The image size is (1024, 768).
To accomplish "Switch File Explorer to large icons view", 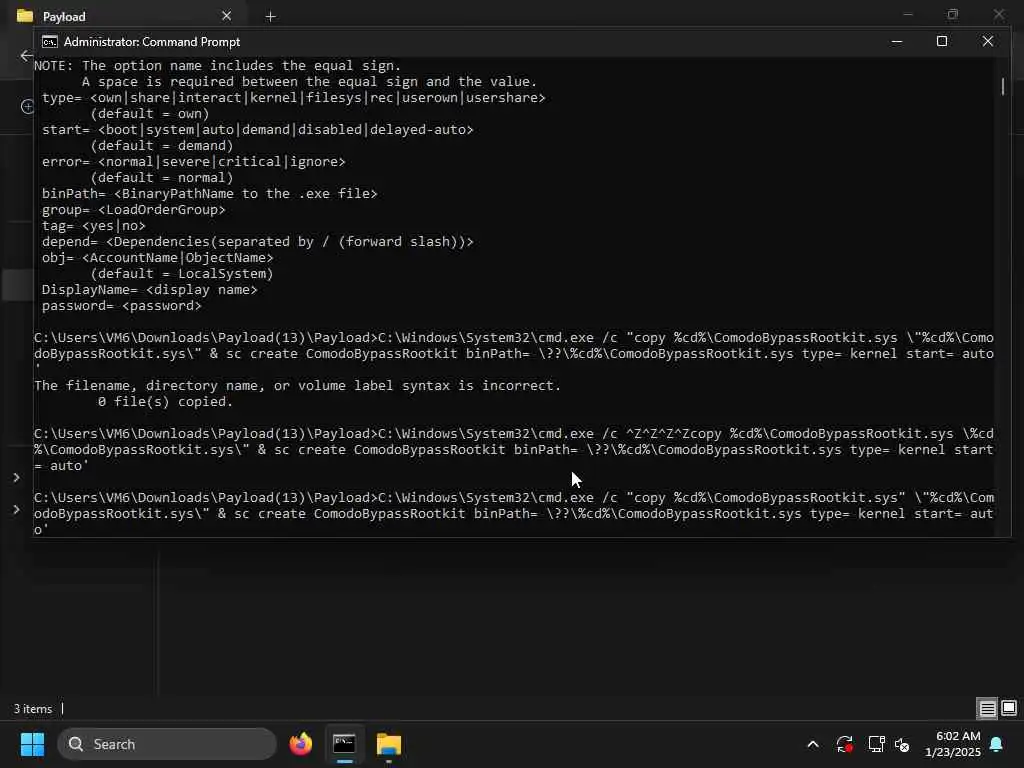I will tap(1009, 708).
